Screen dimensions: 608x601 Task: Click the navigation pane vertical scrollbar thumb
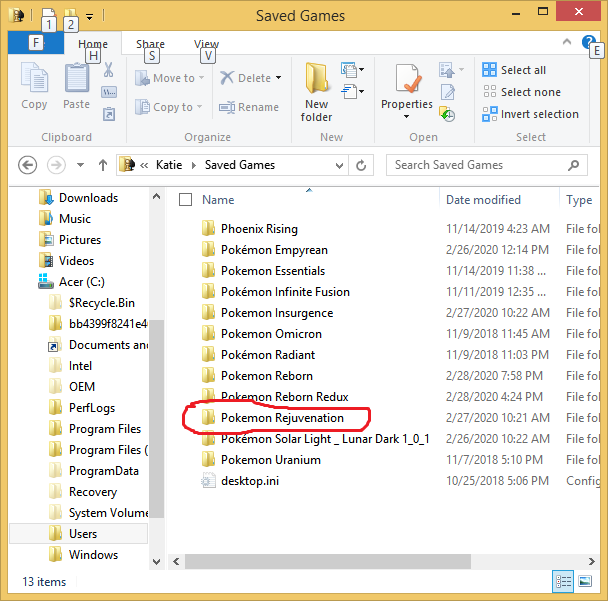coord(156,419)
